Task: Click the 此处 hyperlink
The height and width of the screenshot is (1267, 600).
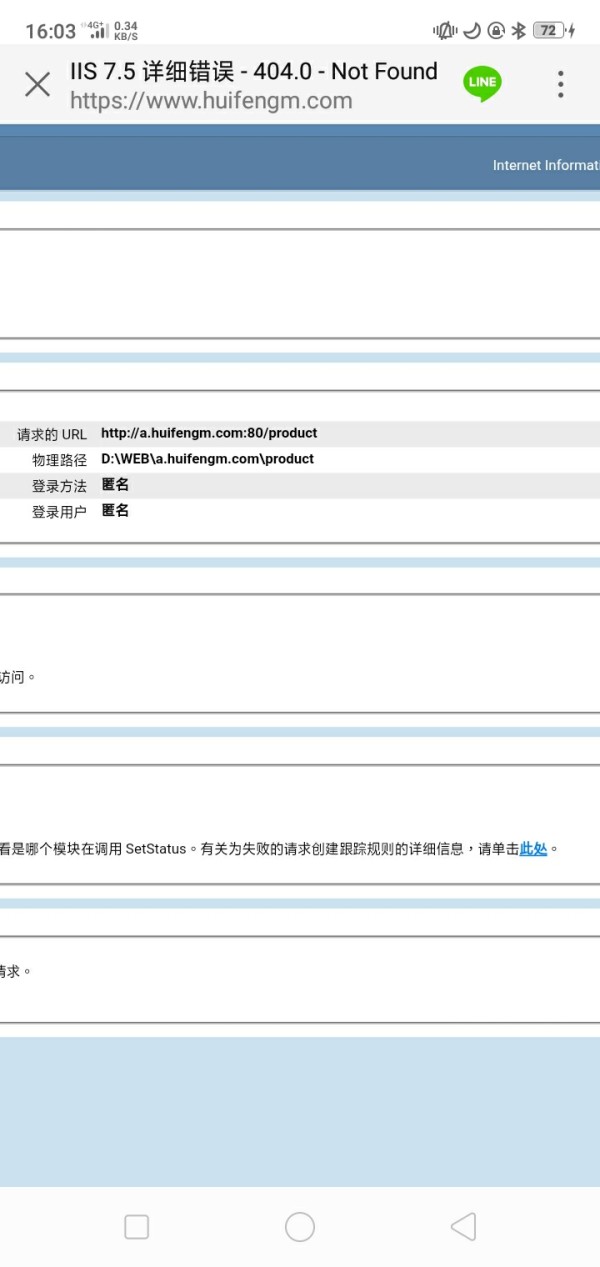Action: coord(533,849)
